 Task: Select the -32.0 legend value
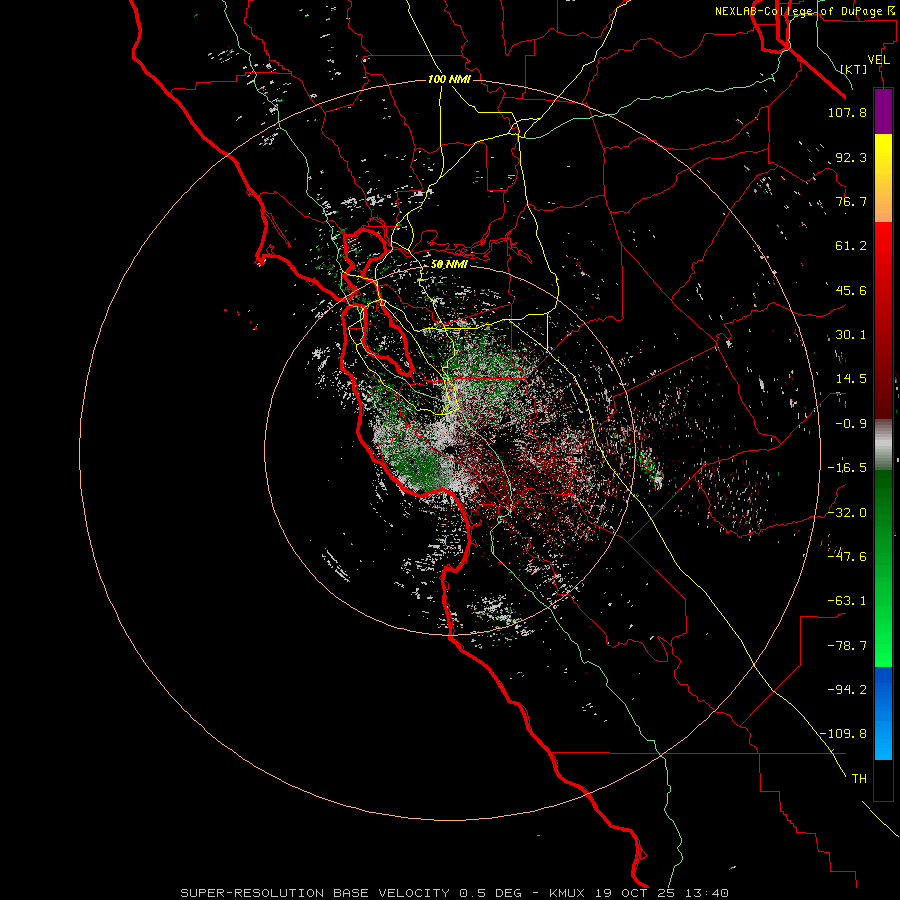(847, 512)
